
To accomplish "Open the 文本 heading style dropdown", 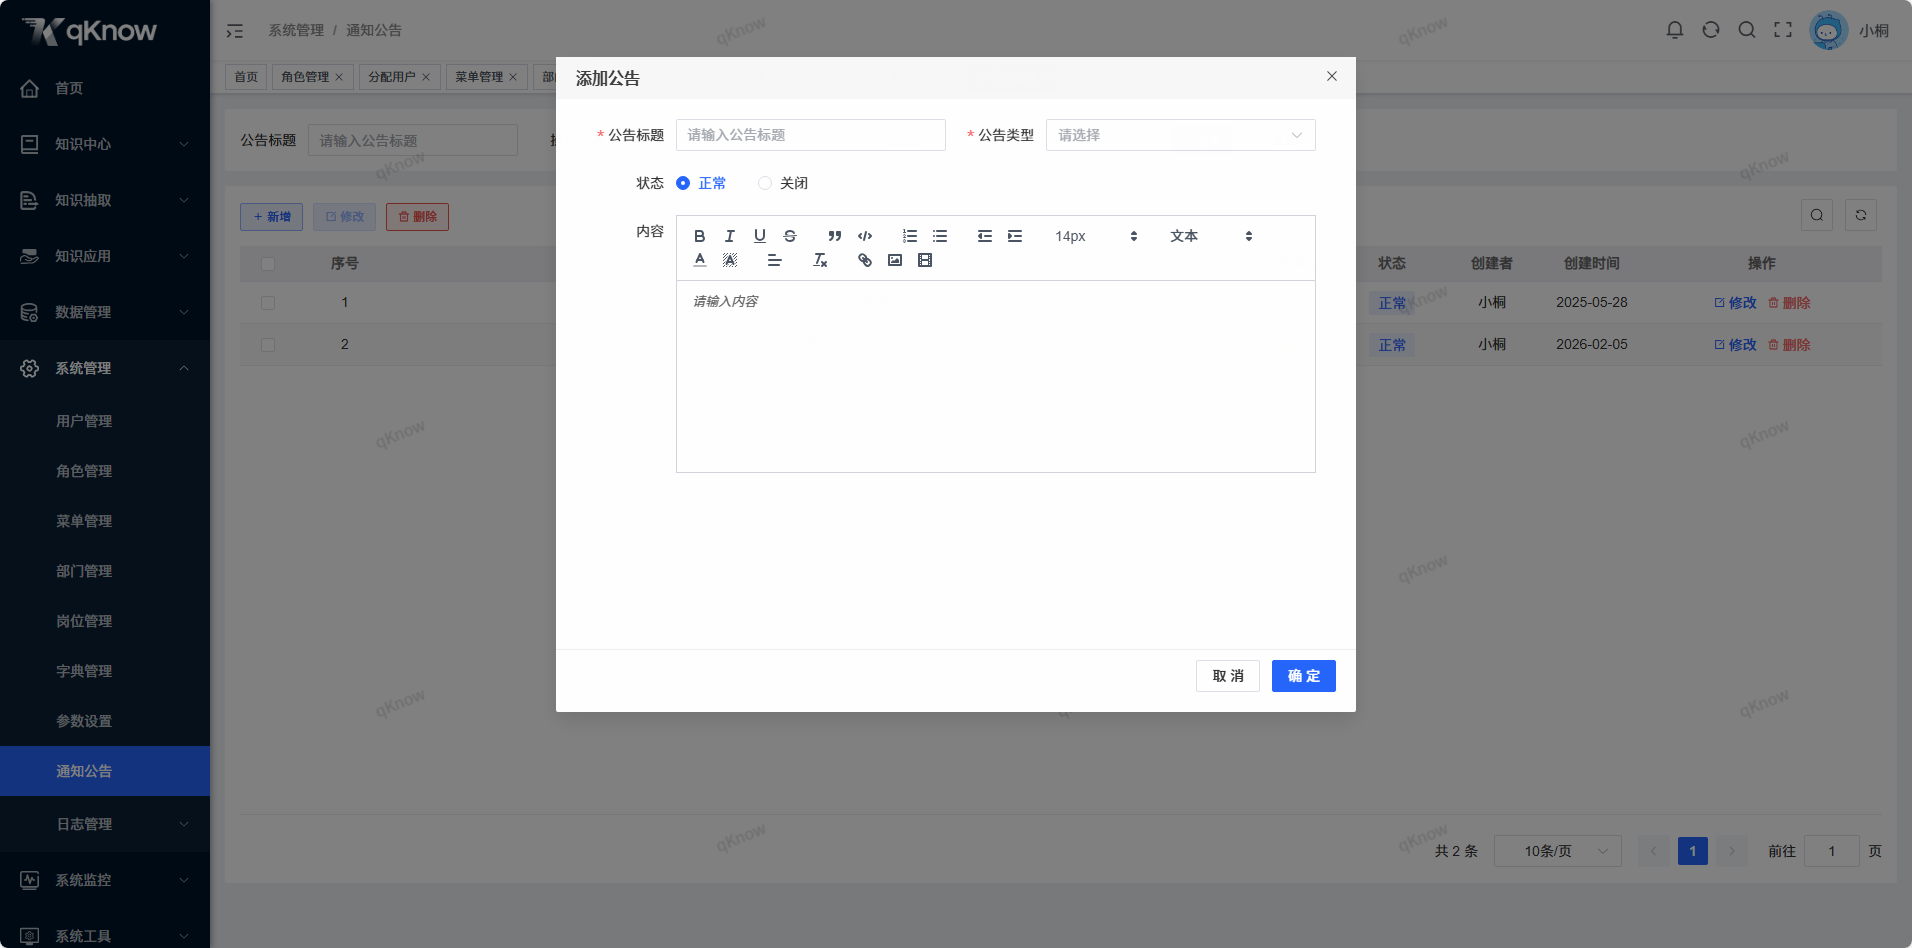I will 1211,236.
